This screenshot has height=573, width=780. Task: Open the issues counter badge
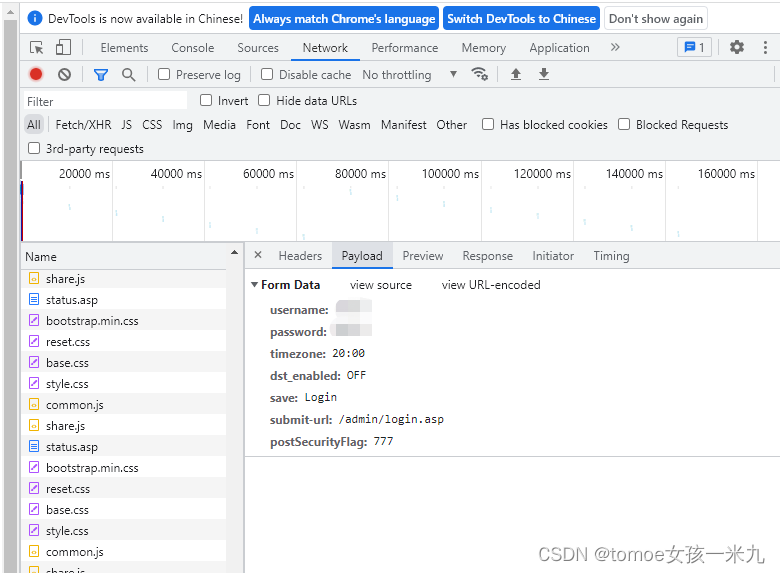[x=694, y=48]
